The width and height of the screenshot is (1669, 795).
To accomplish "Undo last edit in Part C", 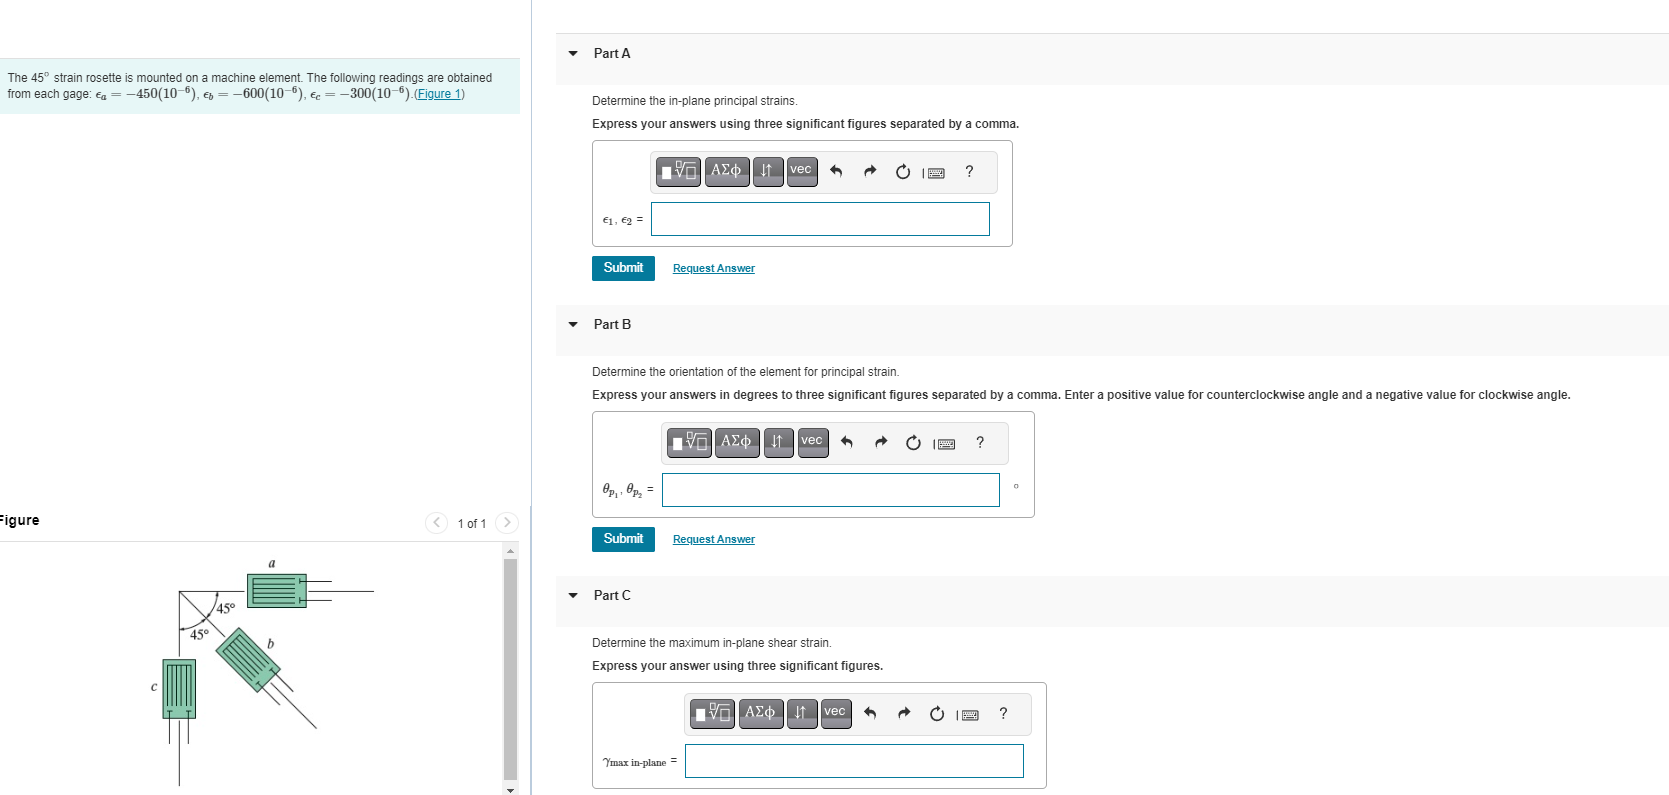I will [870, 714].
